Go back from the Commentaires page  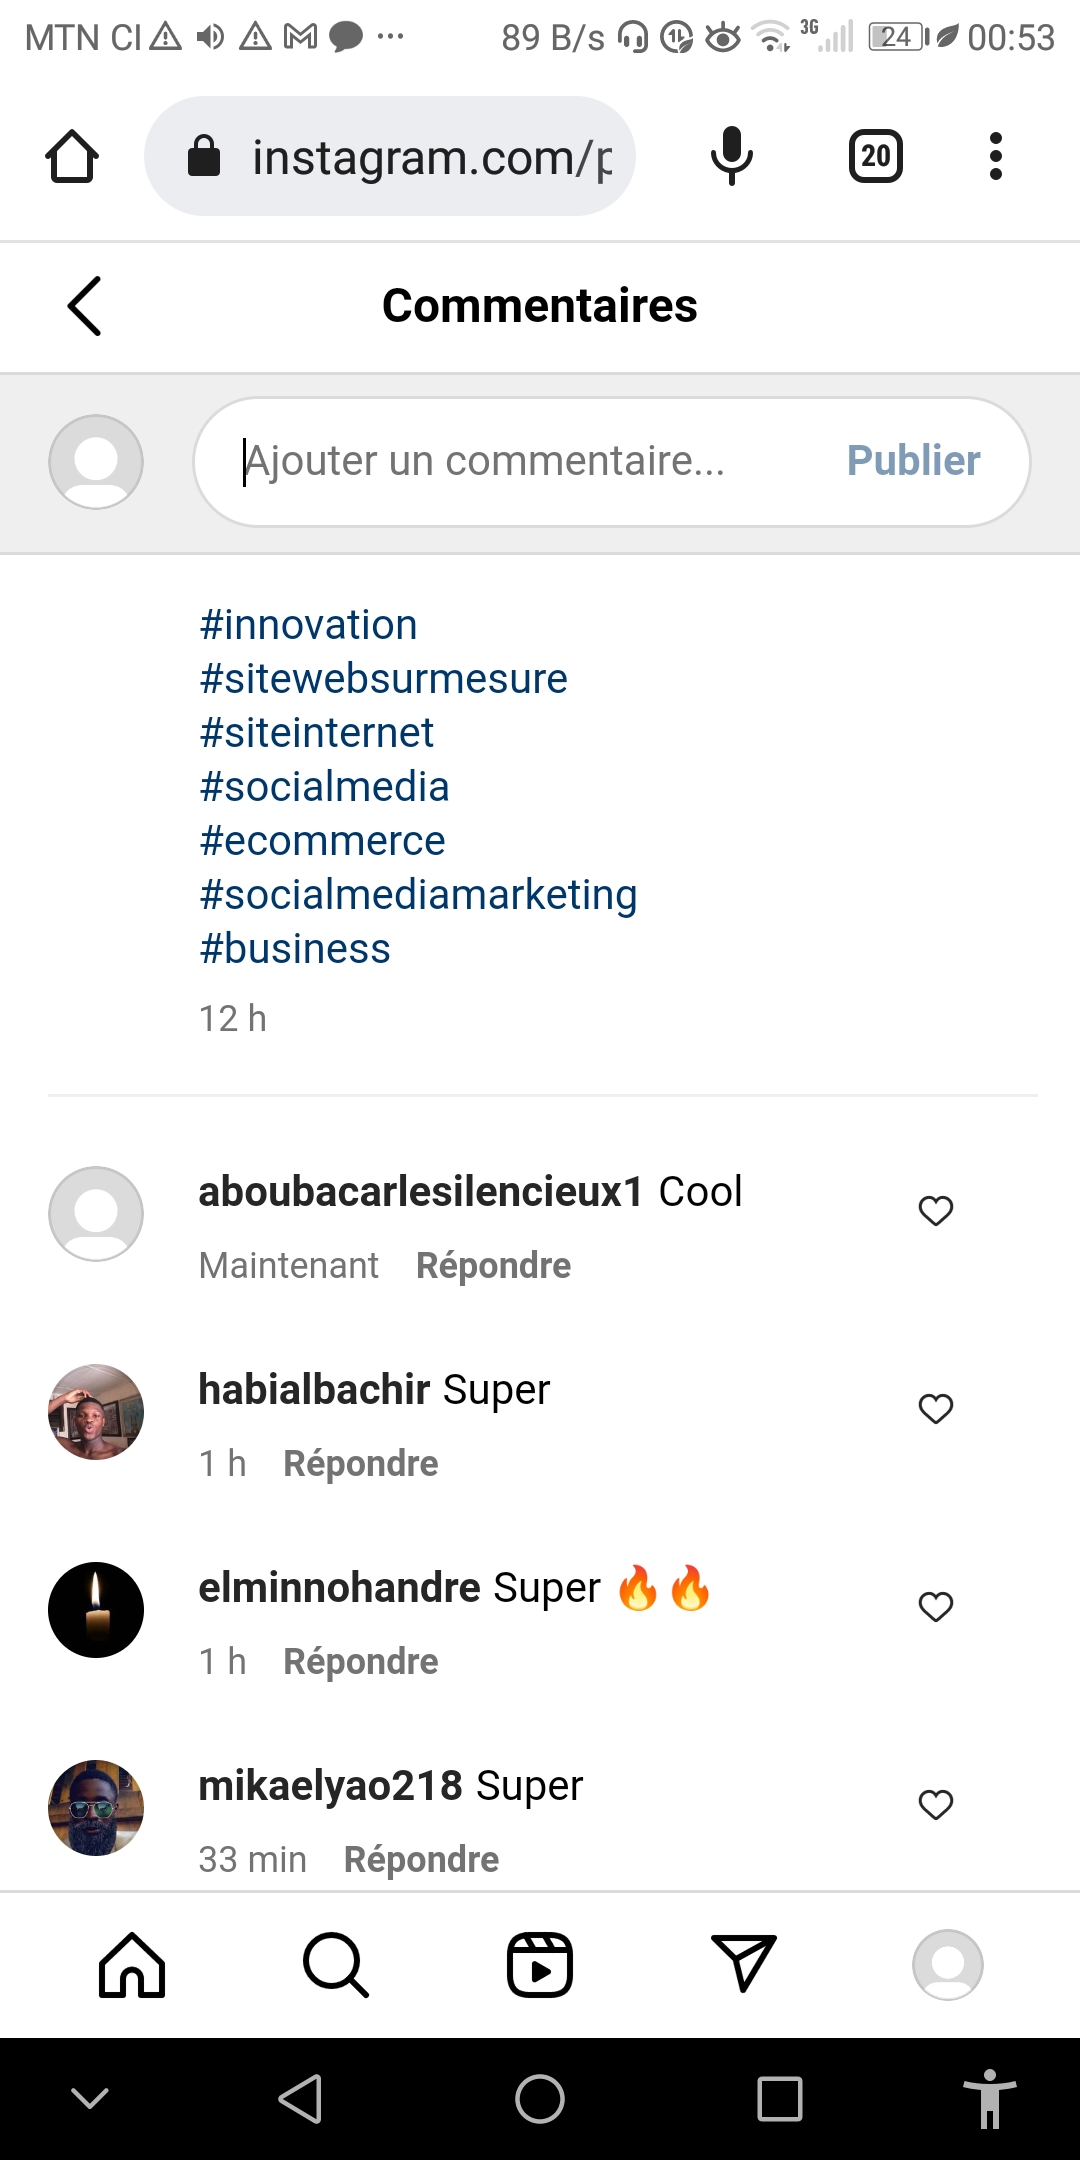tap(85, 306)
